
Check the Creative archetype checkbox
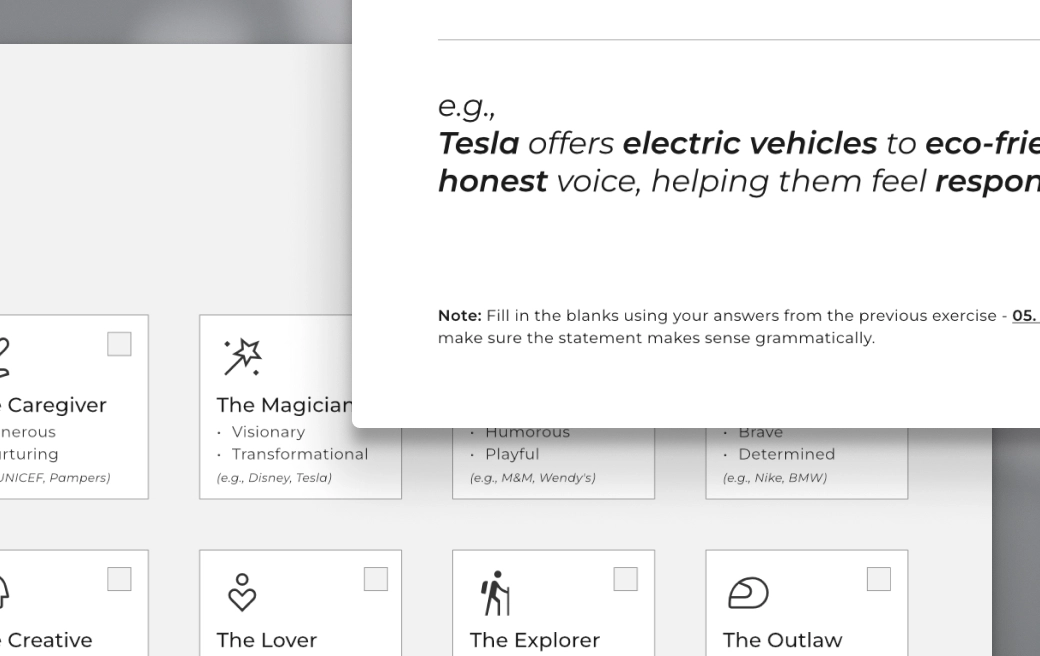[x=119, y=579]
